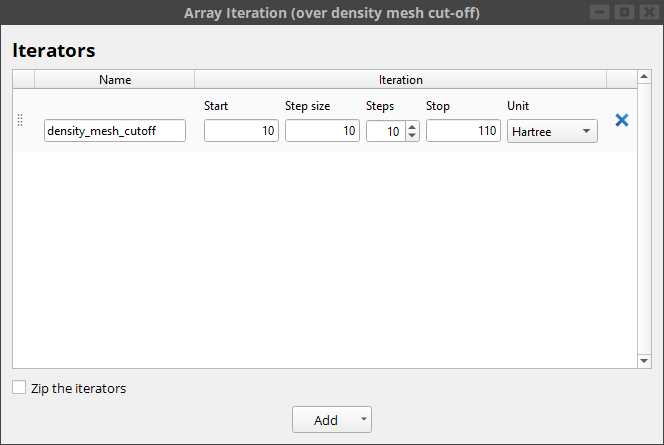The width and height of the screenshot is (664, 445).
Task: Open the Hartree unit dropdown
Action: (x=552, y=131)
